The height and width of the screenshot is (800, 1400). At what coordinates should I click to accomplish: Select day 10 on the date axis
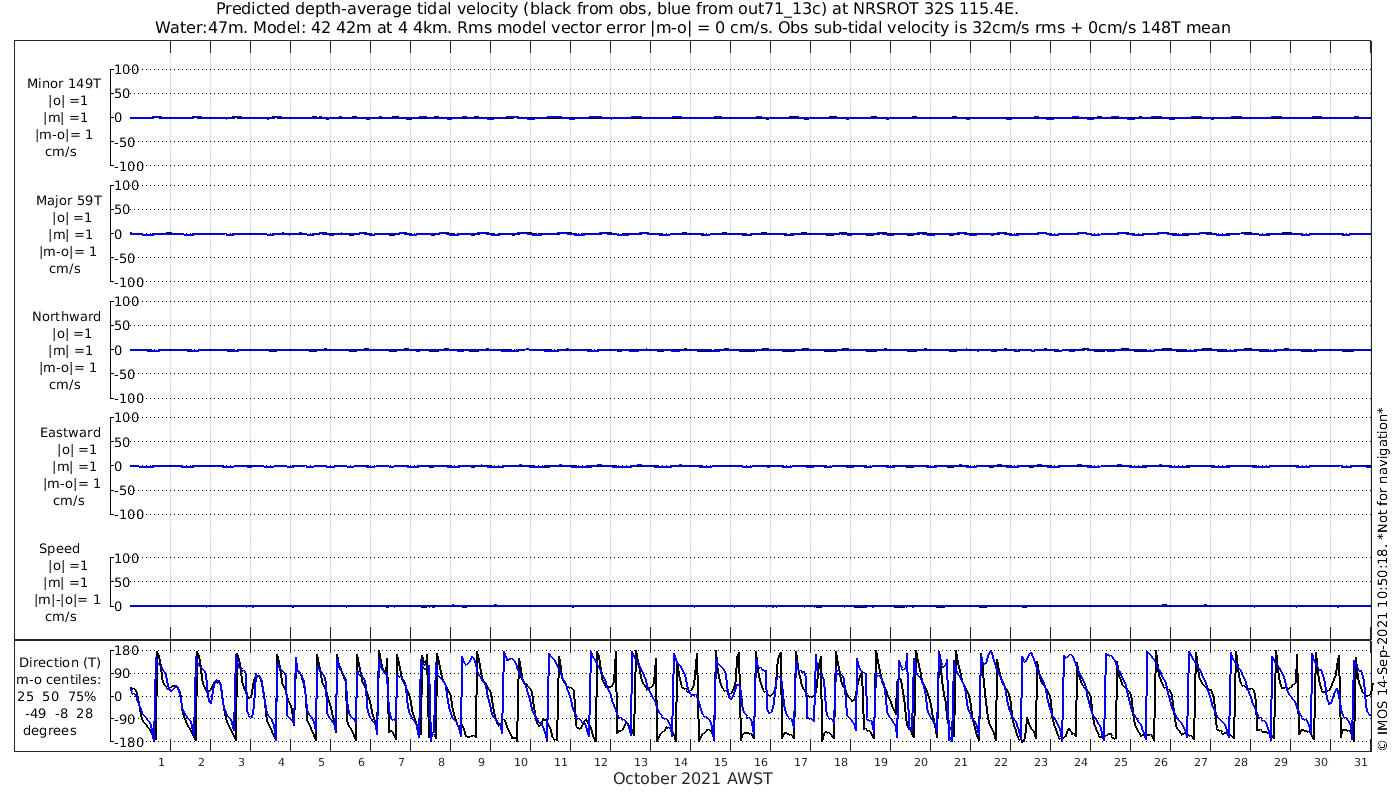point(521,762)
